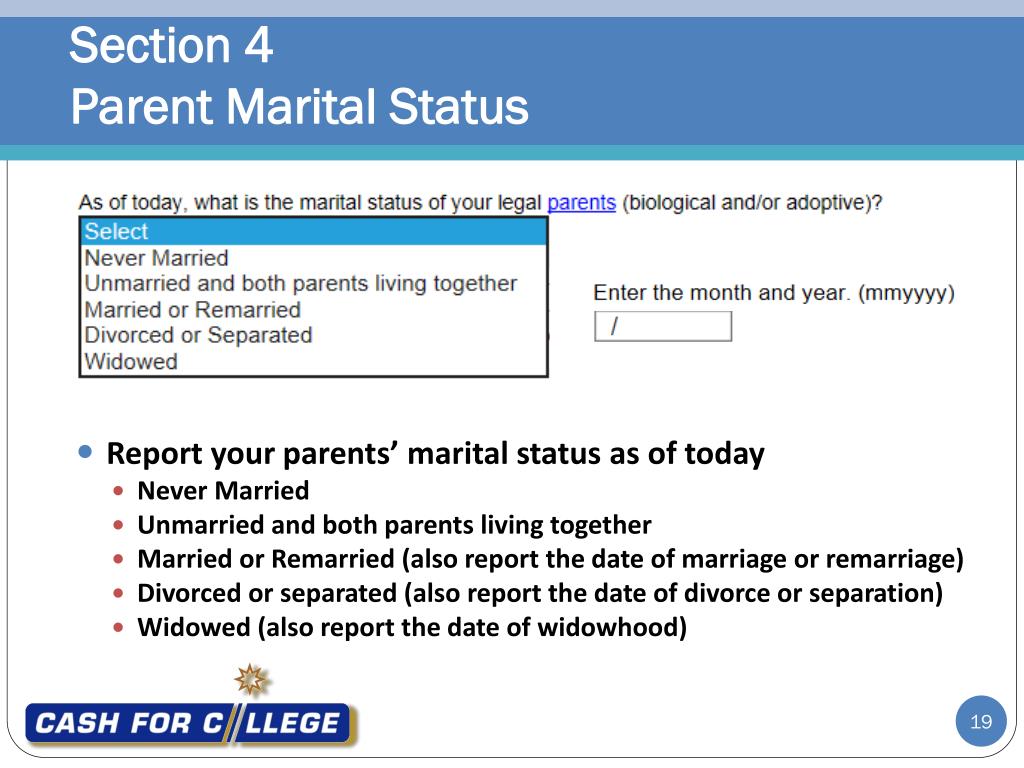
Task: Click the "Section 4" heading text
Action: click(171, 45)
